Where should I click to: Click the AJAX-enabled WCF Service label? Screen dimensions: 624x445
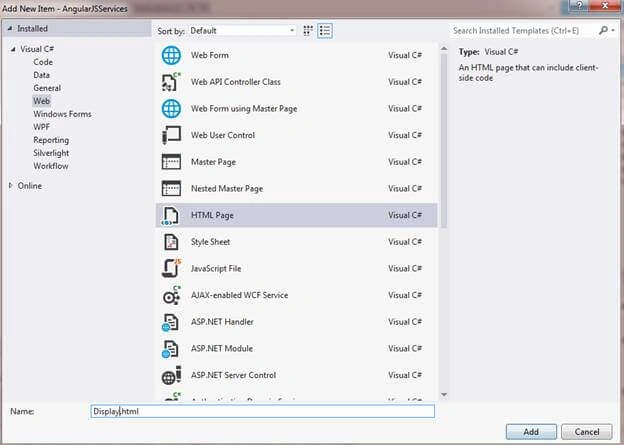tap(240, 295)
